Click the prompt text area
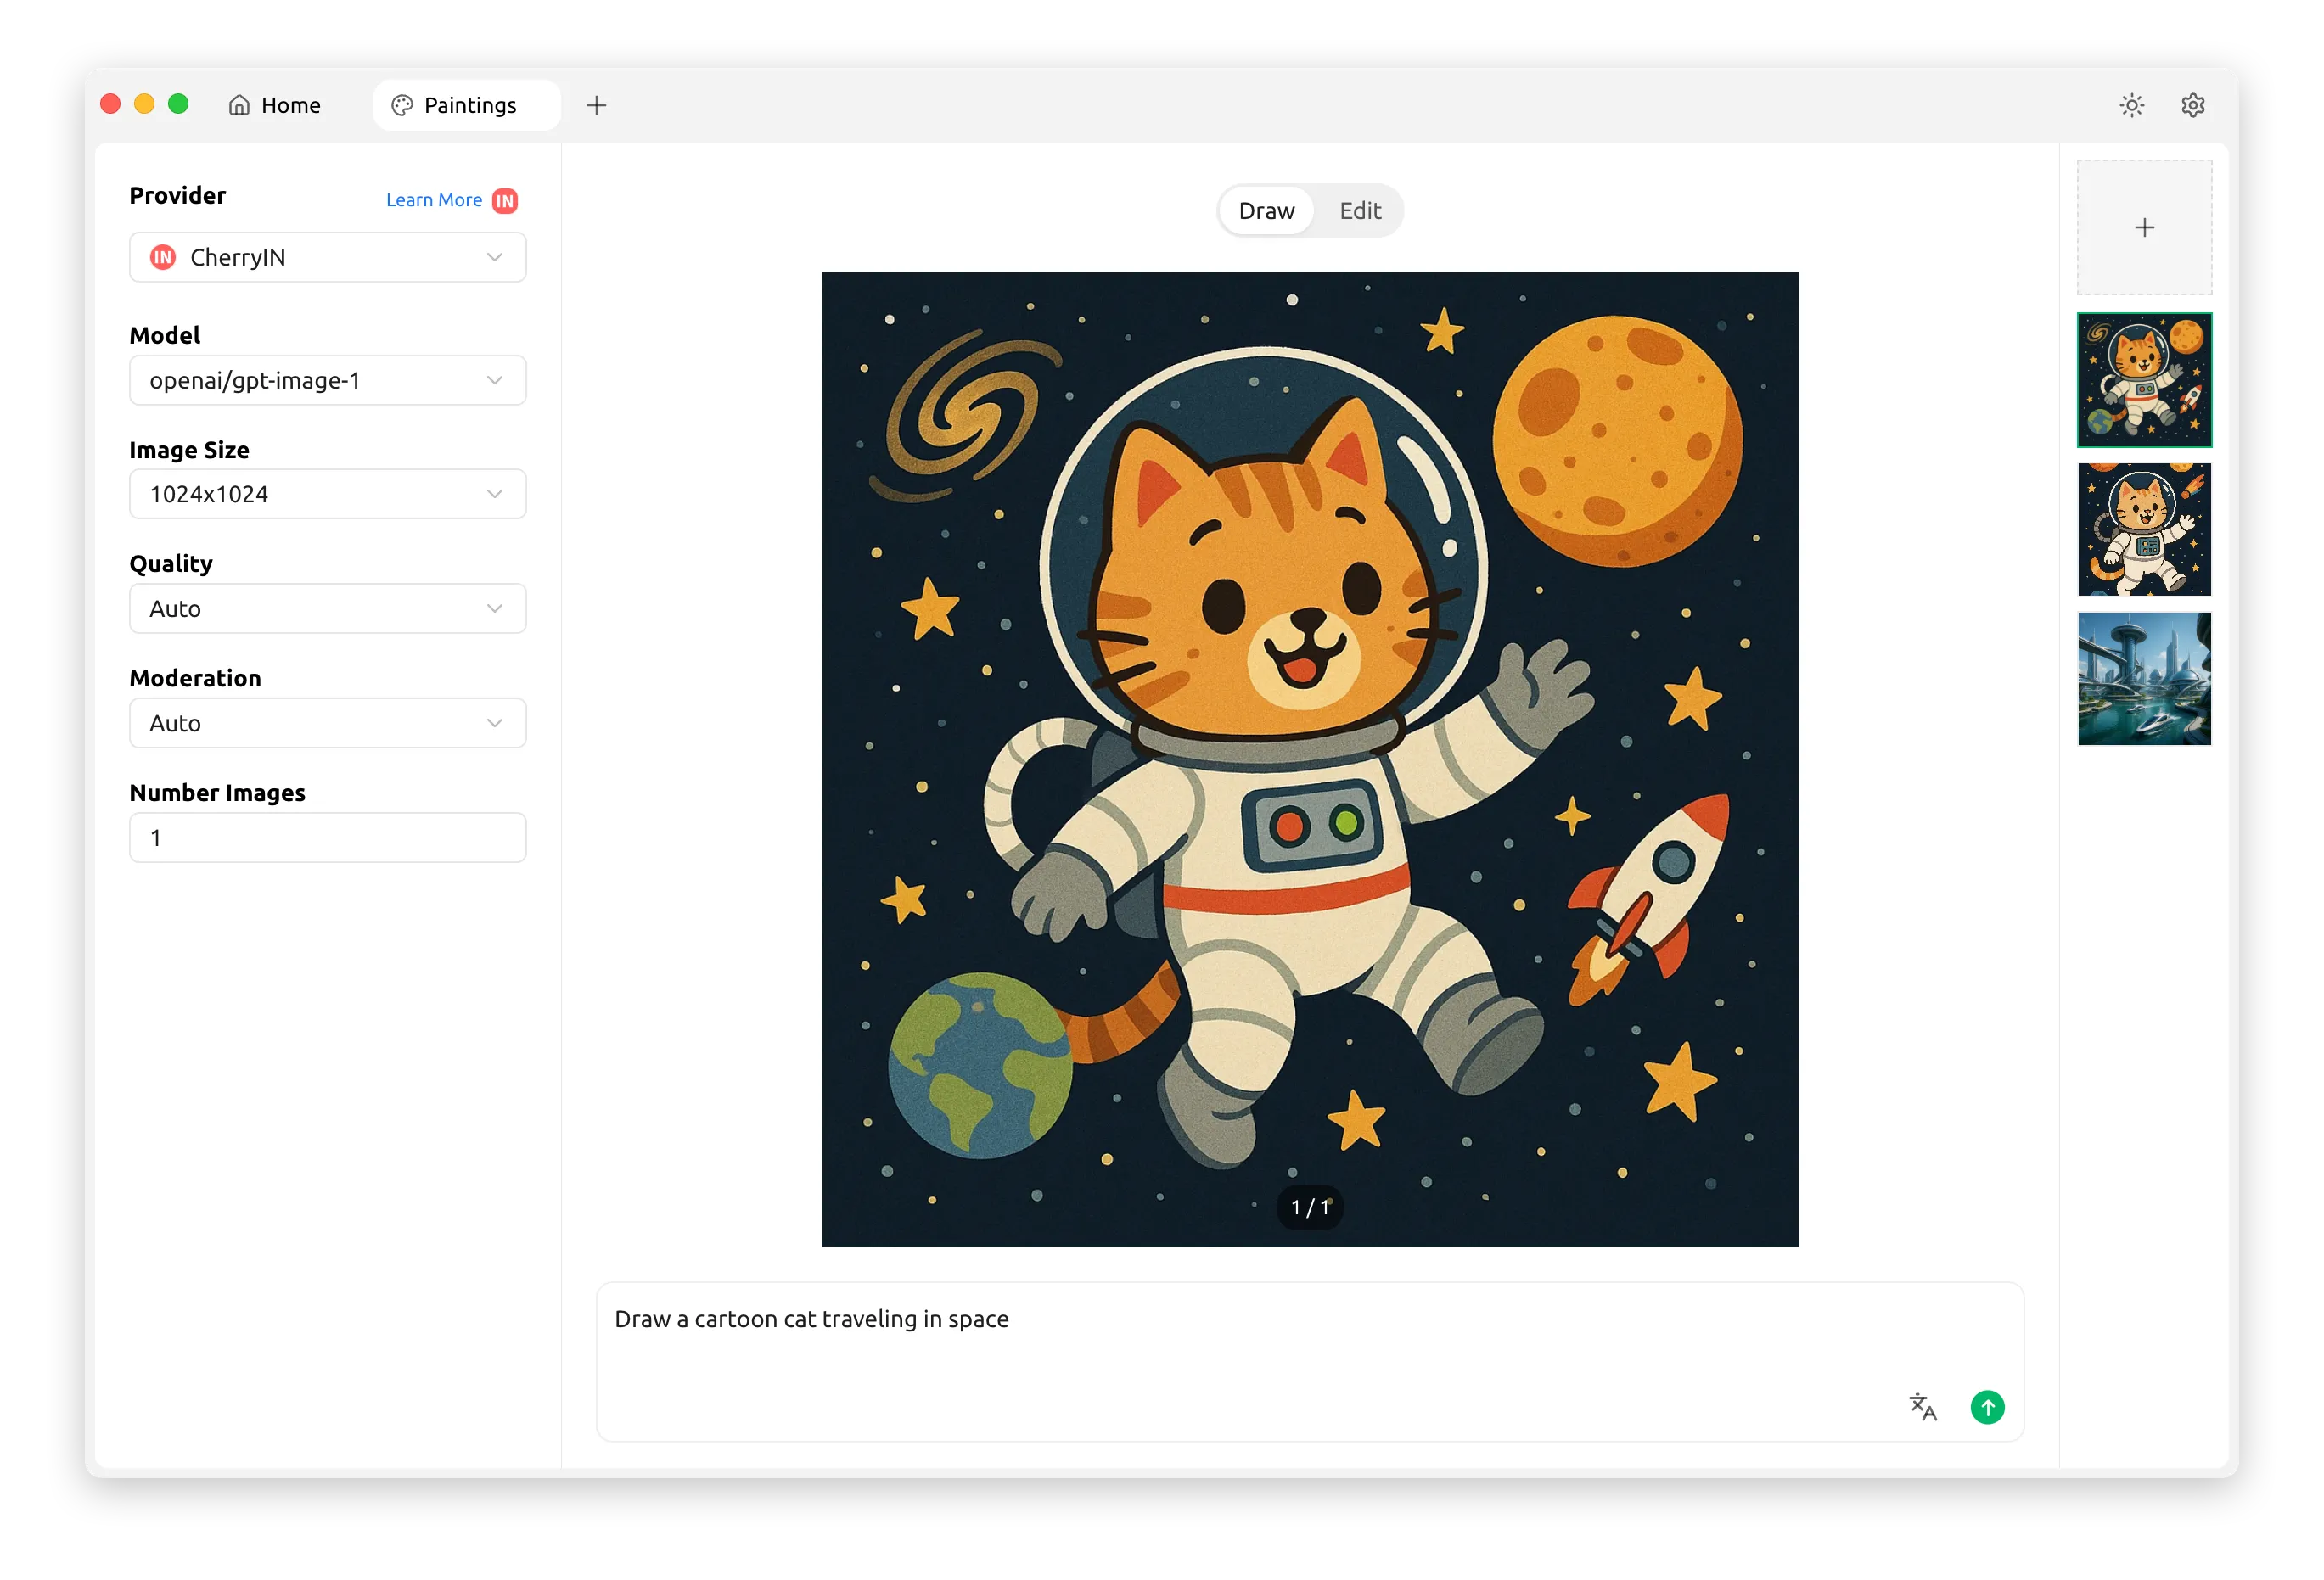Image resolution: width=2324 pixels, height=1580 pixels. point(1250,1340)
